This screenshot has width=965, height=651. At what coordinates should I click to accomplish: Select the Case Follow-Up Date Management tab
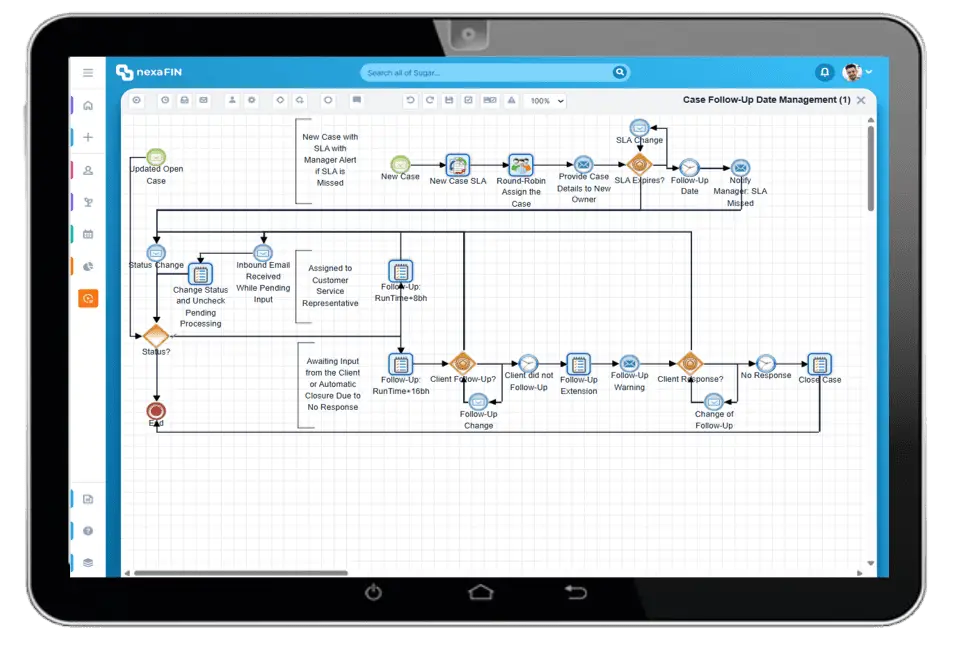765,100
